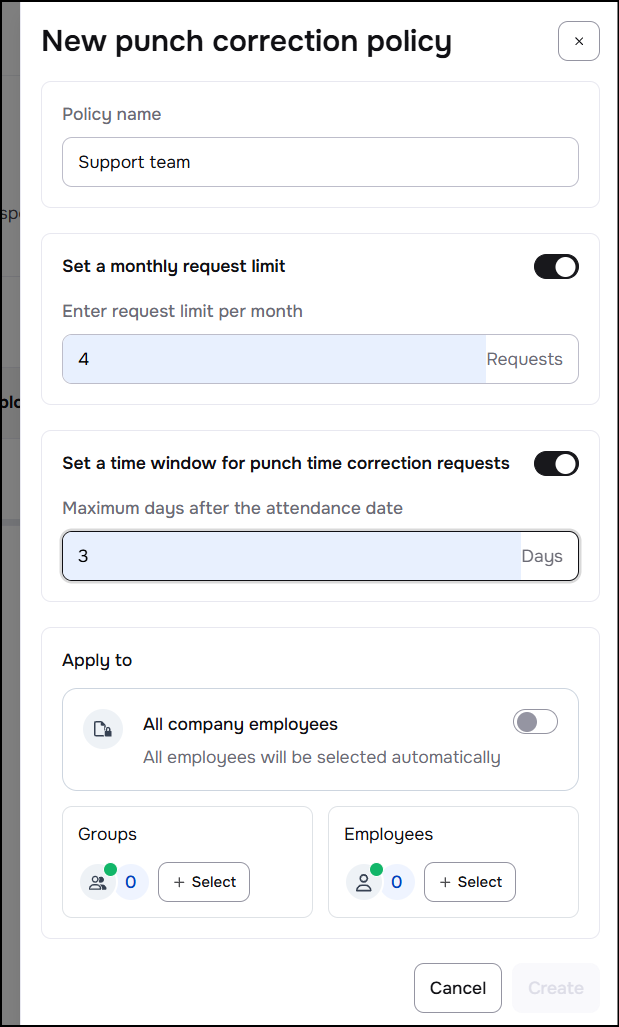Click the Apply to section heading
Viewport: 619px width, 1027px height.
(x=97, y=660)
